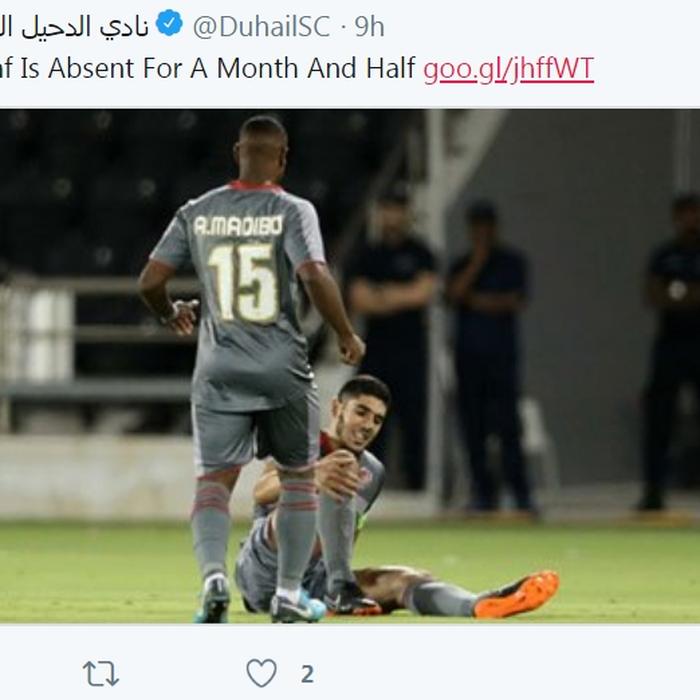Click the number 15 jersey in the photo
Image resolution: width=700 pixels, height=700 pixels.
click(243, 283)
